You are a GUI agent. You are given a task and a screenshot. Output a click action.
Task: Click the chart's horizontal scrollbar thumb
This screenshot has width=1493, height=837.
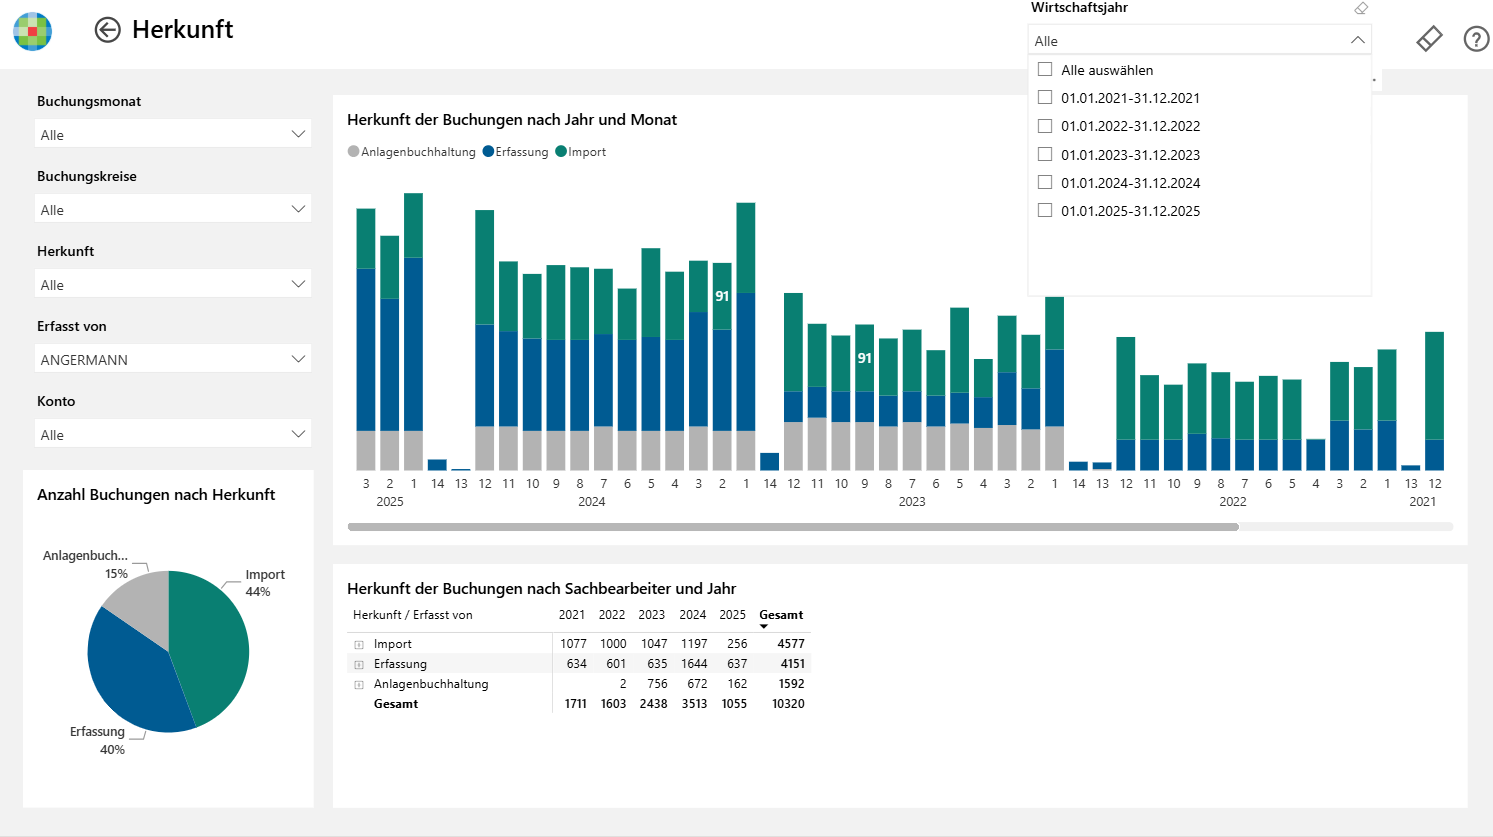(x=793, y=526)
